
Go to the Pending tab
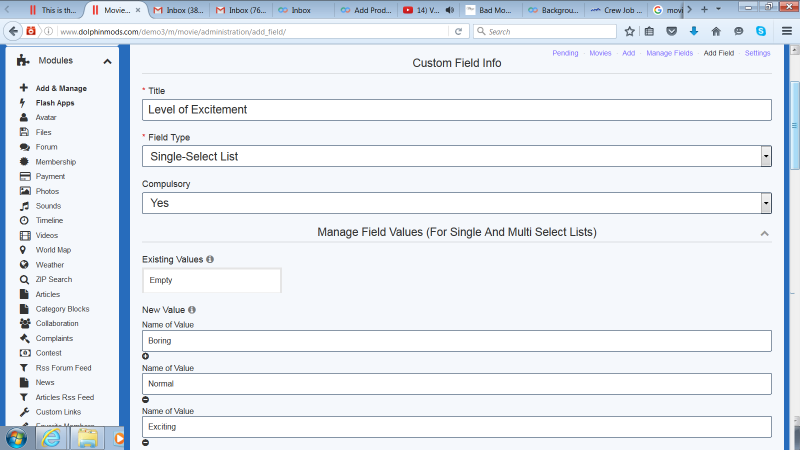[x=565, y=52]
